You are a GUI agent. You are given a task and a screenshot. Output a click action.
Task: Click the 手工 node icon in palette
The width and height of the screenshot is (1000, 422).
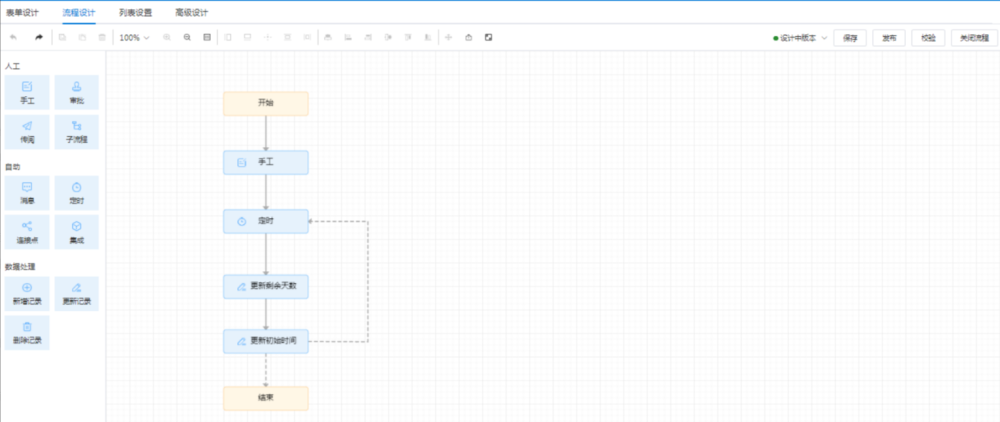pos(27,87)
